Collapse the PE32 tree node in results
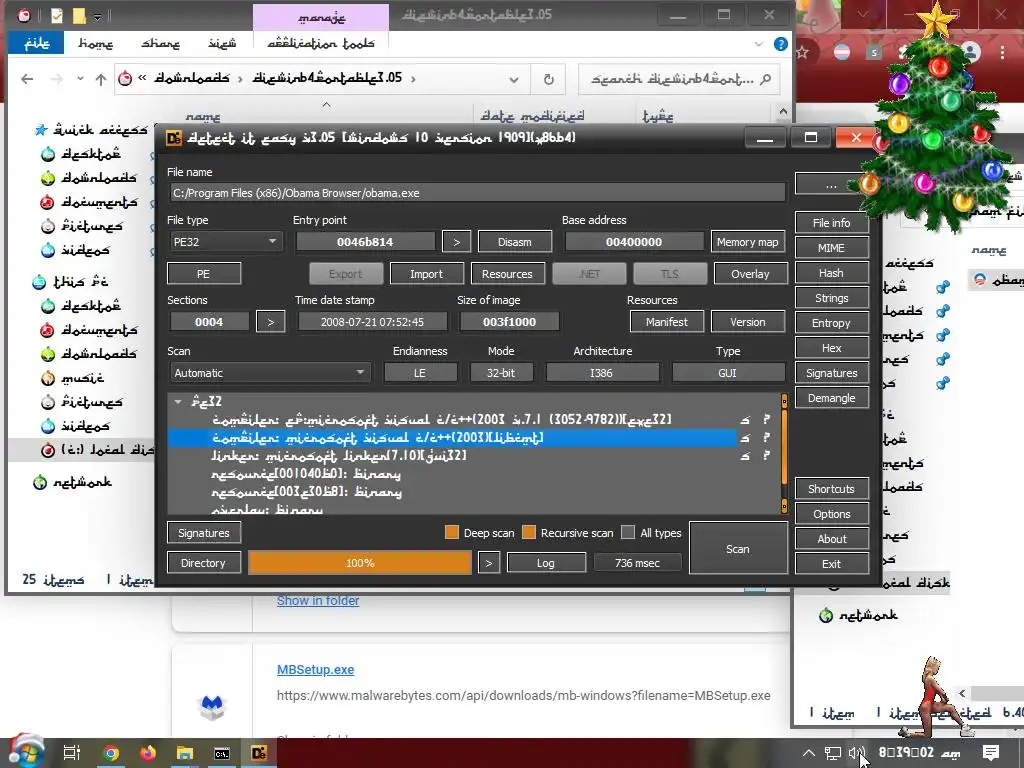 click(x=178, y=402)
